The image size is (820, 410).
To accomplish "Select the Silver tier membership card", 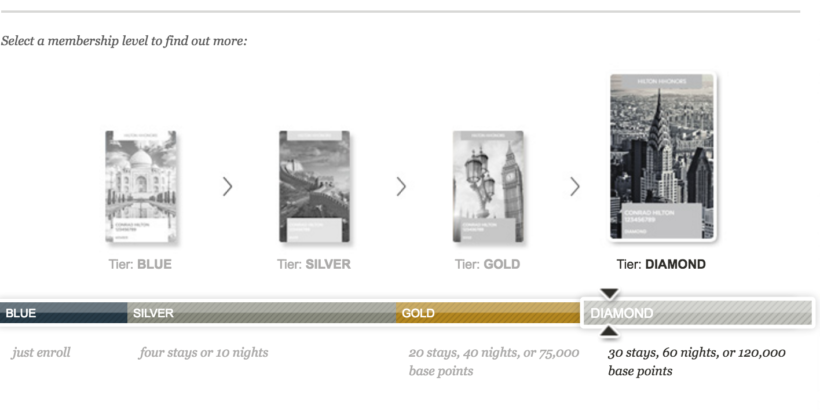I will click(x=314, y=187).
